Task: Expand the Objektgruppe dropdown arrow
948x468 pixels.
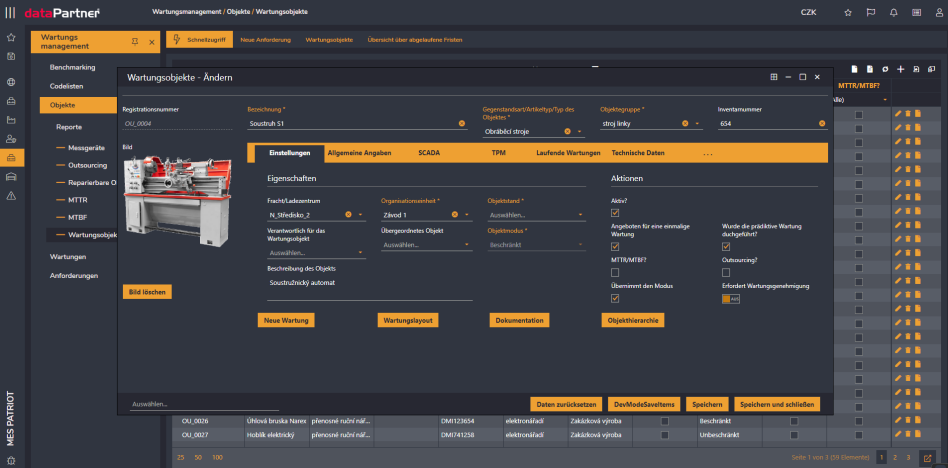Action: click(697, 123)
